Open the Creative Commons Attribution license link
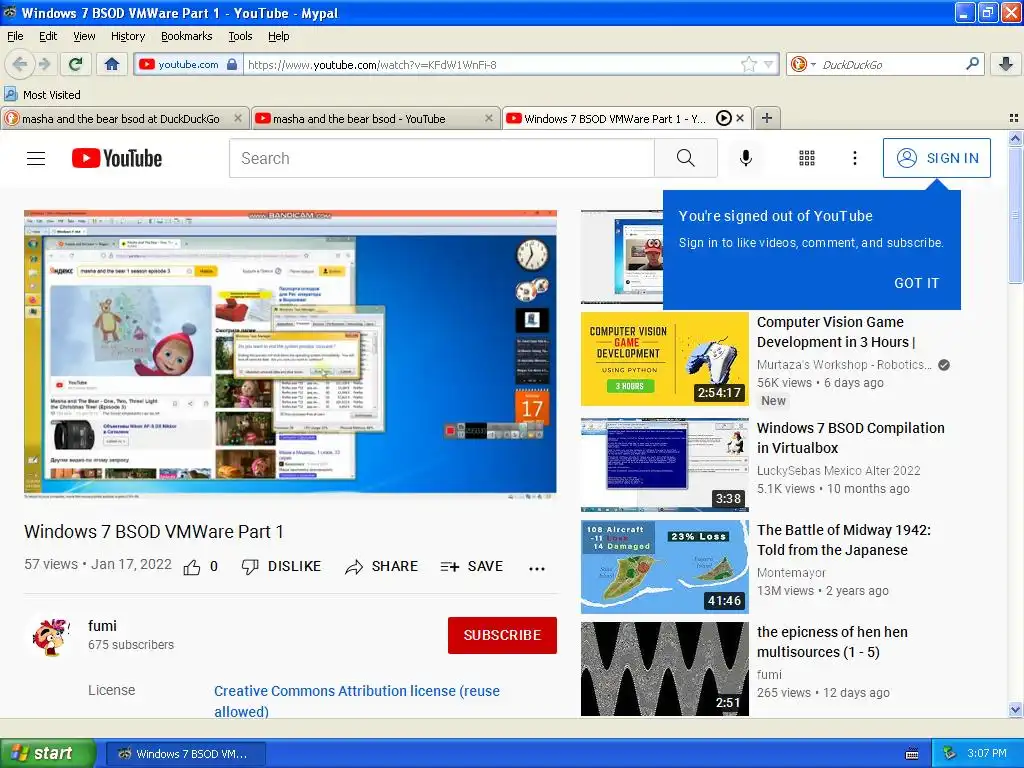The height and width of the screenshot is (768, 1024). coord(357,701)
